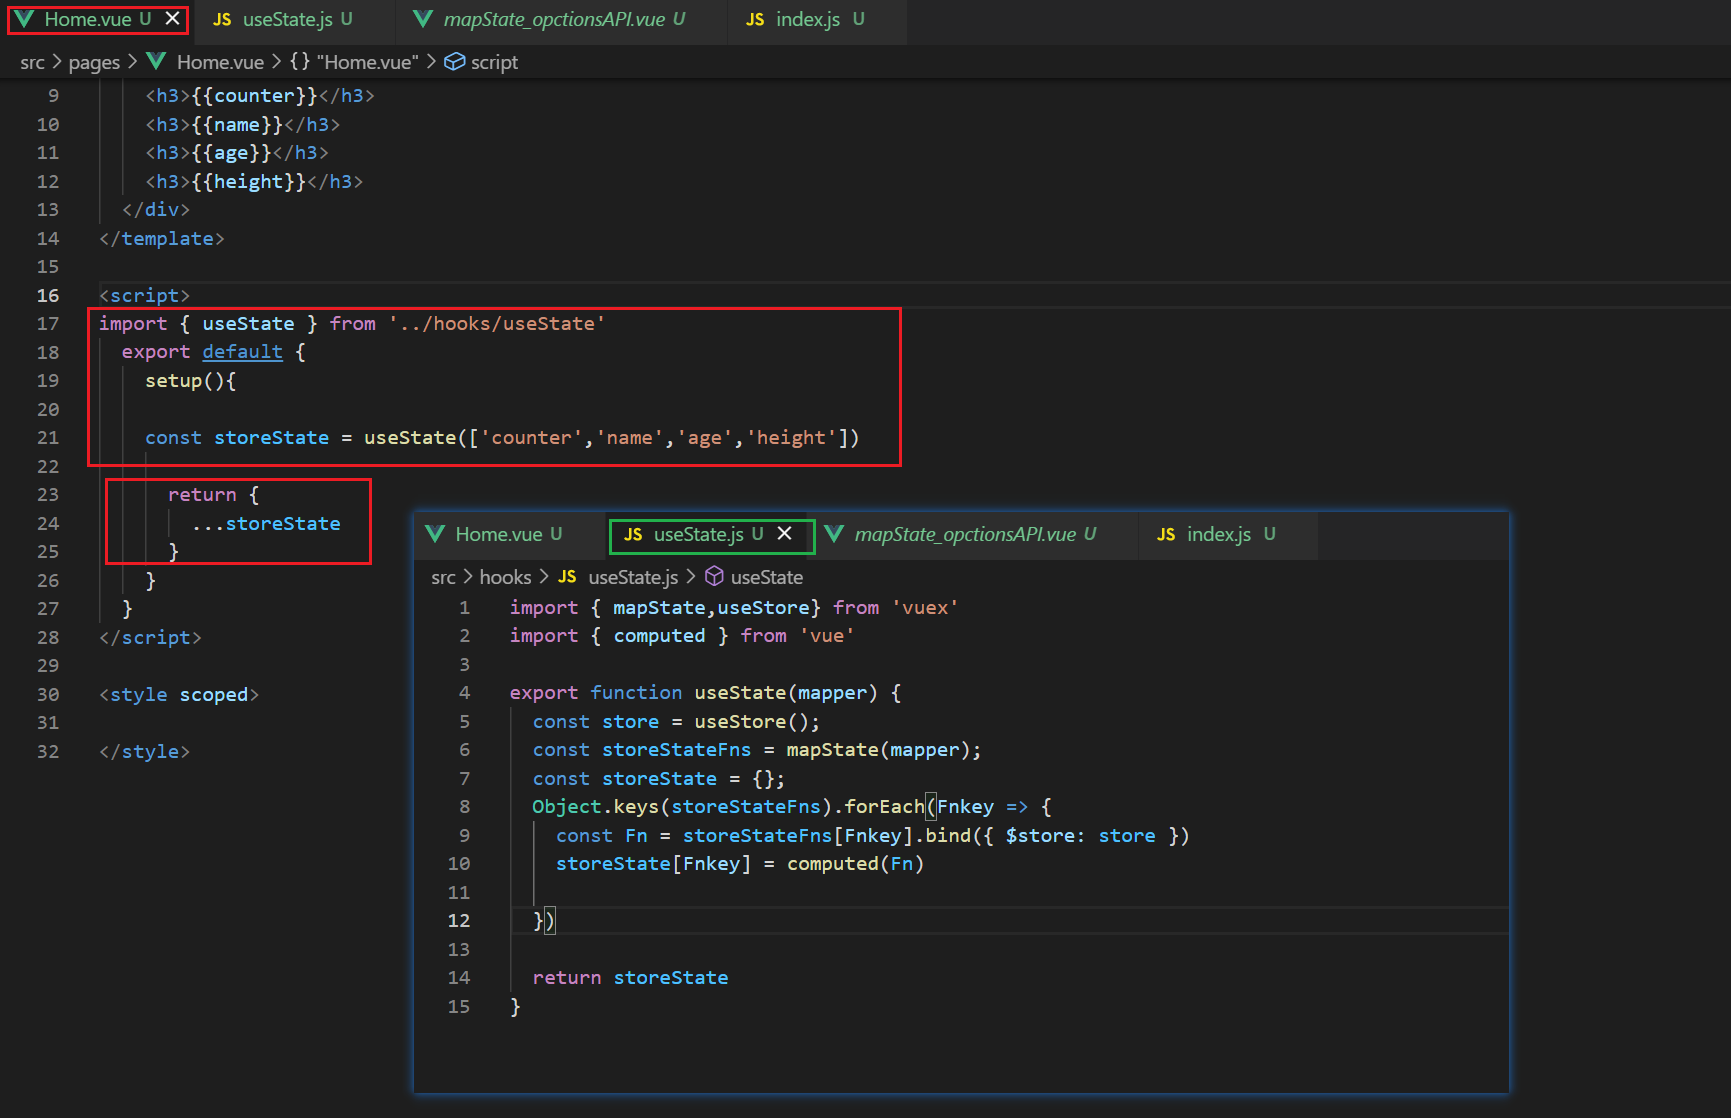Screen dimensions: 1731x1118
Task: Click cube icon before 'useState' breadcrumb
Action: (714, 576)
